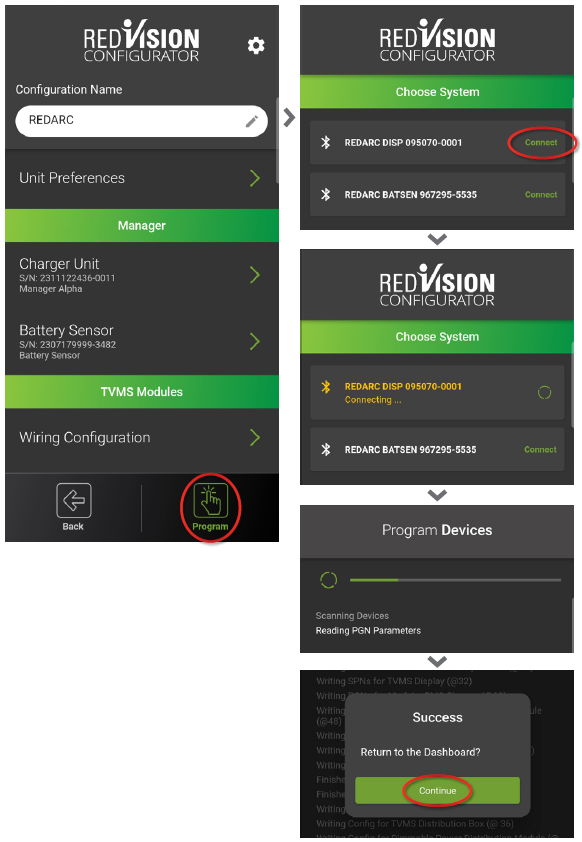Open Charger Unit details chevron
The width and height of the screenshot is (582, 842).
tap(255, 275)
